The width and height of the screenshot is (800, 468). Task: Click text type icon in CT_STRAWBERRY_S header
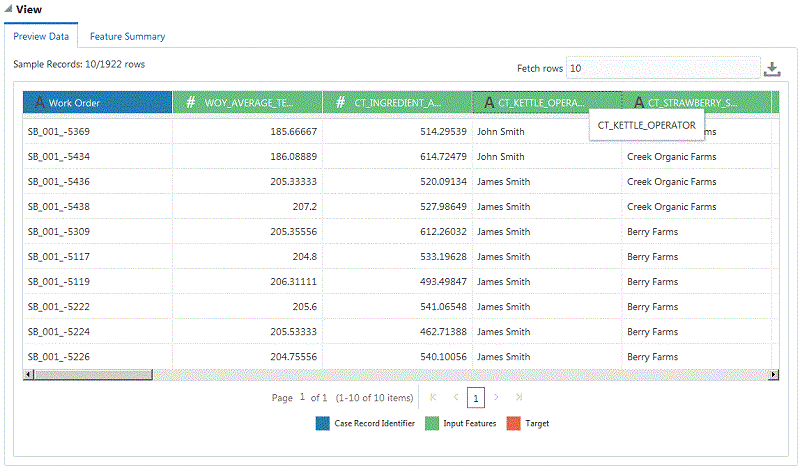[x=639, y=103]
